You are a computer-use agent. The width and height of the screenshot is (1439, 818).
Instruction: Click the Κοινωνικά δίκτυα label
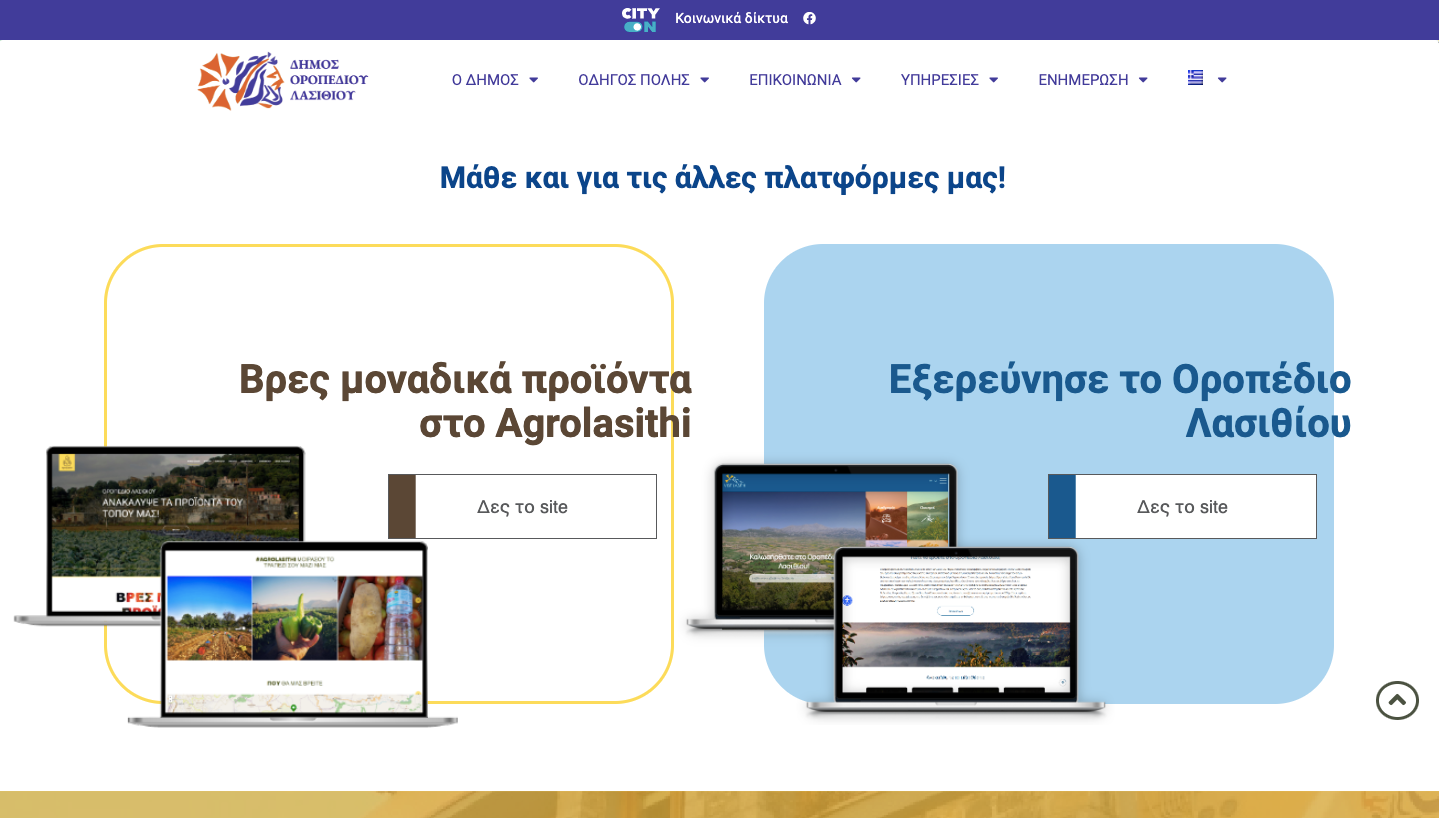[x=731, y=18]
